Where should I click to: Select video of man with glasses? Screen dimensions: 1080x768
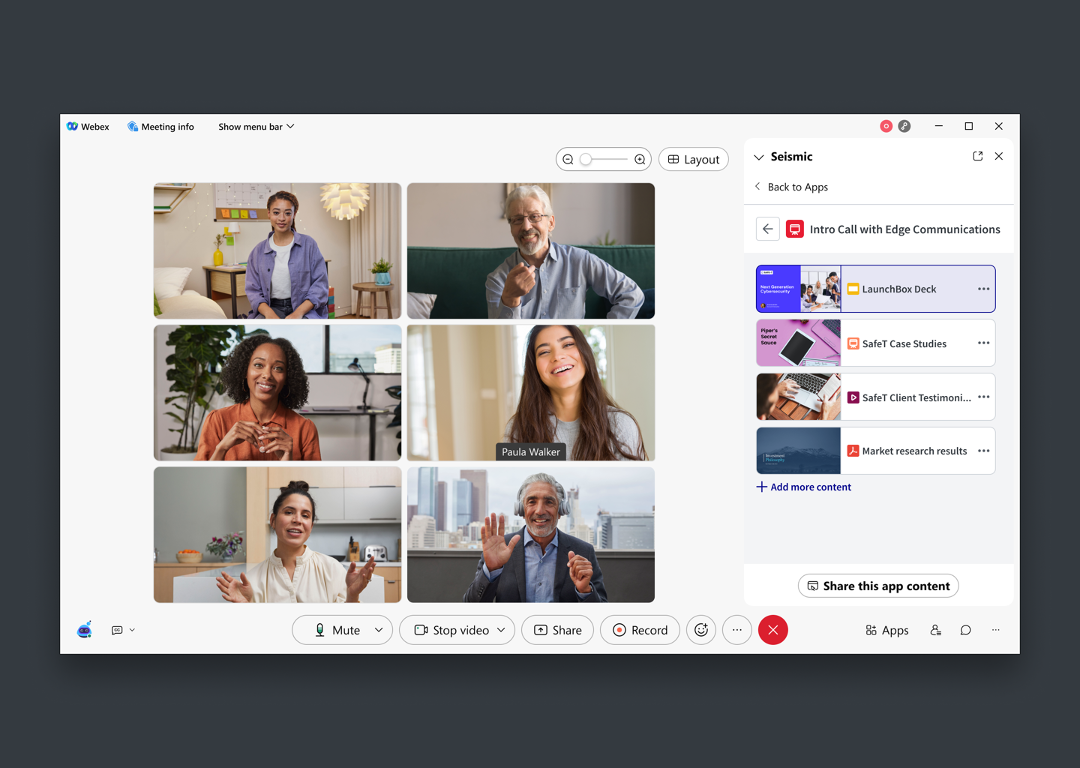(x=531, y=251)
